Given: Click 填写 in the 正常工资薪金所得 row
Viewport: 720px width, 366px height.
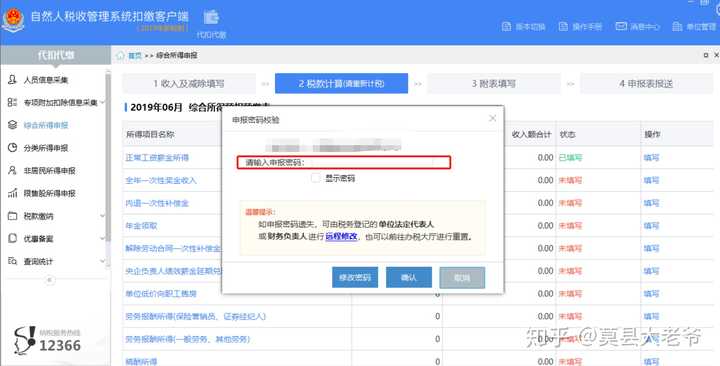Looking at the screenshot, I should tap(651, 158).
